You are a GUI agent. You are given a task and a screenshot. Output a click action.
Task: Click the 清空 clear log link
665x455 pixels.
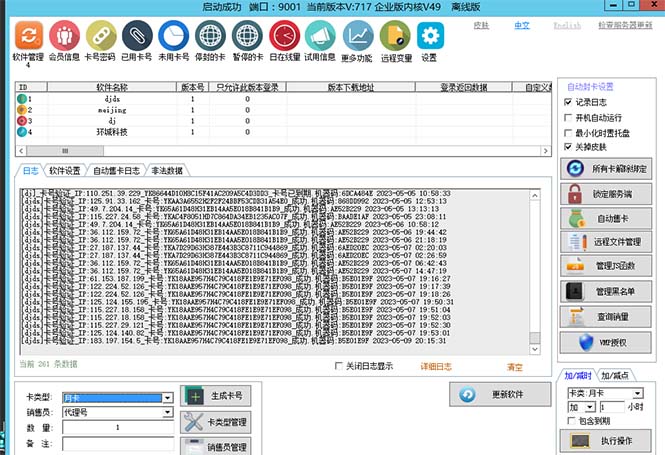[x=515, y=366]
